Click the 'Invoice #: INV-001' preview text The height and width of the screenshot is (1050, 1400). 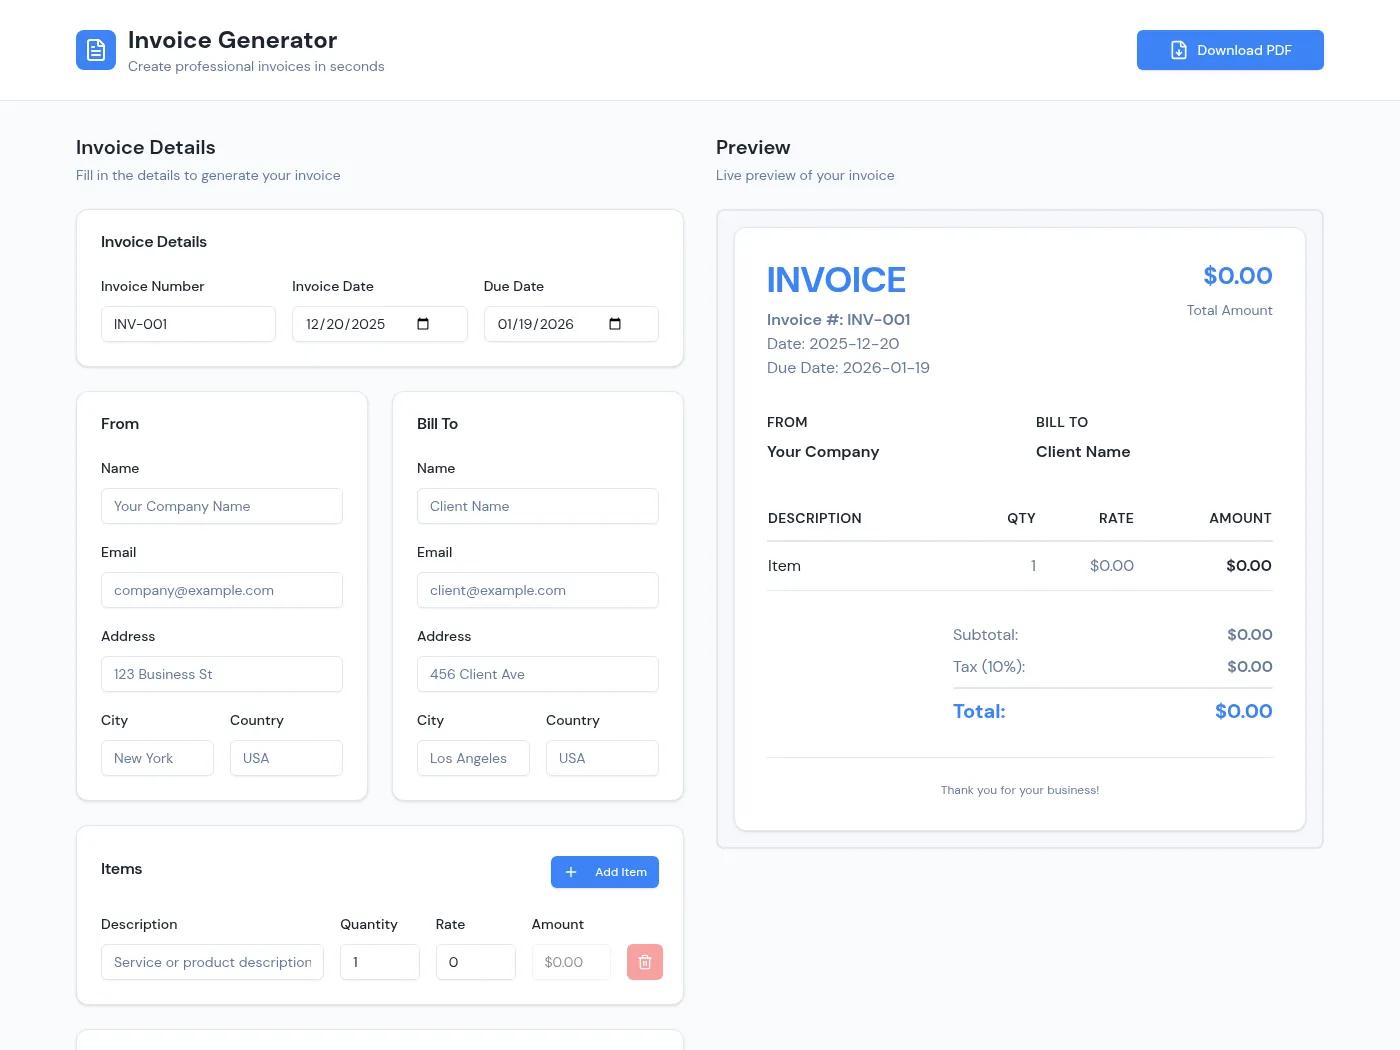click(x=839, y=320)
